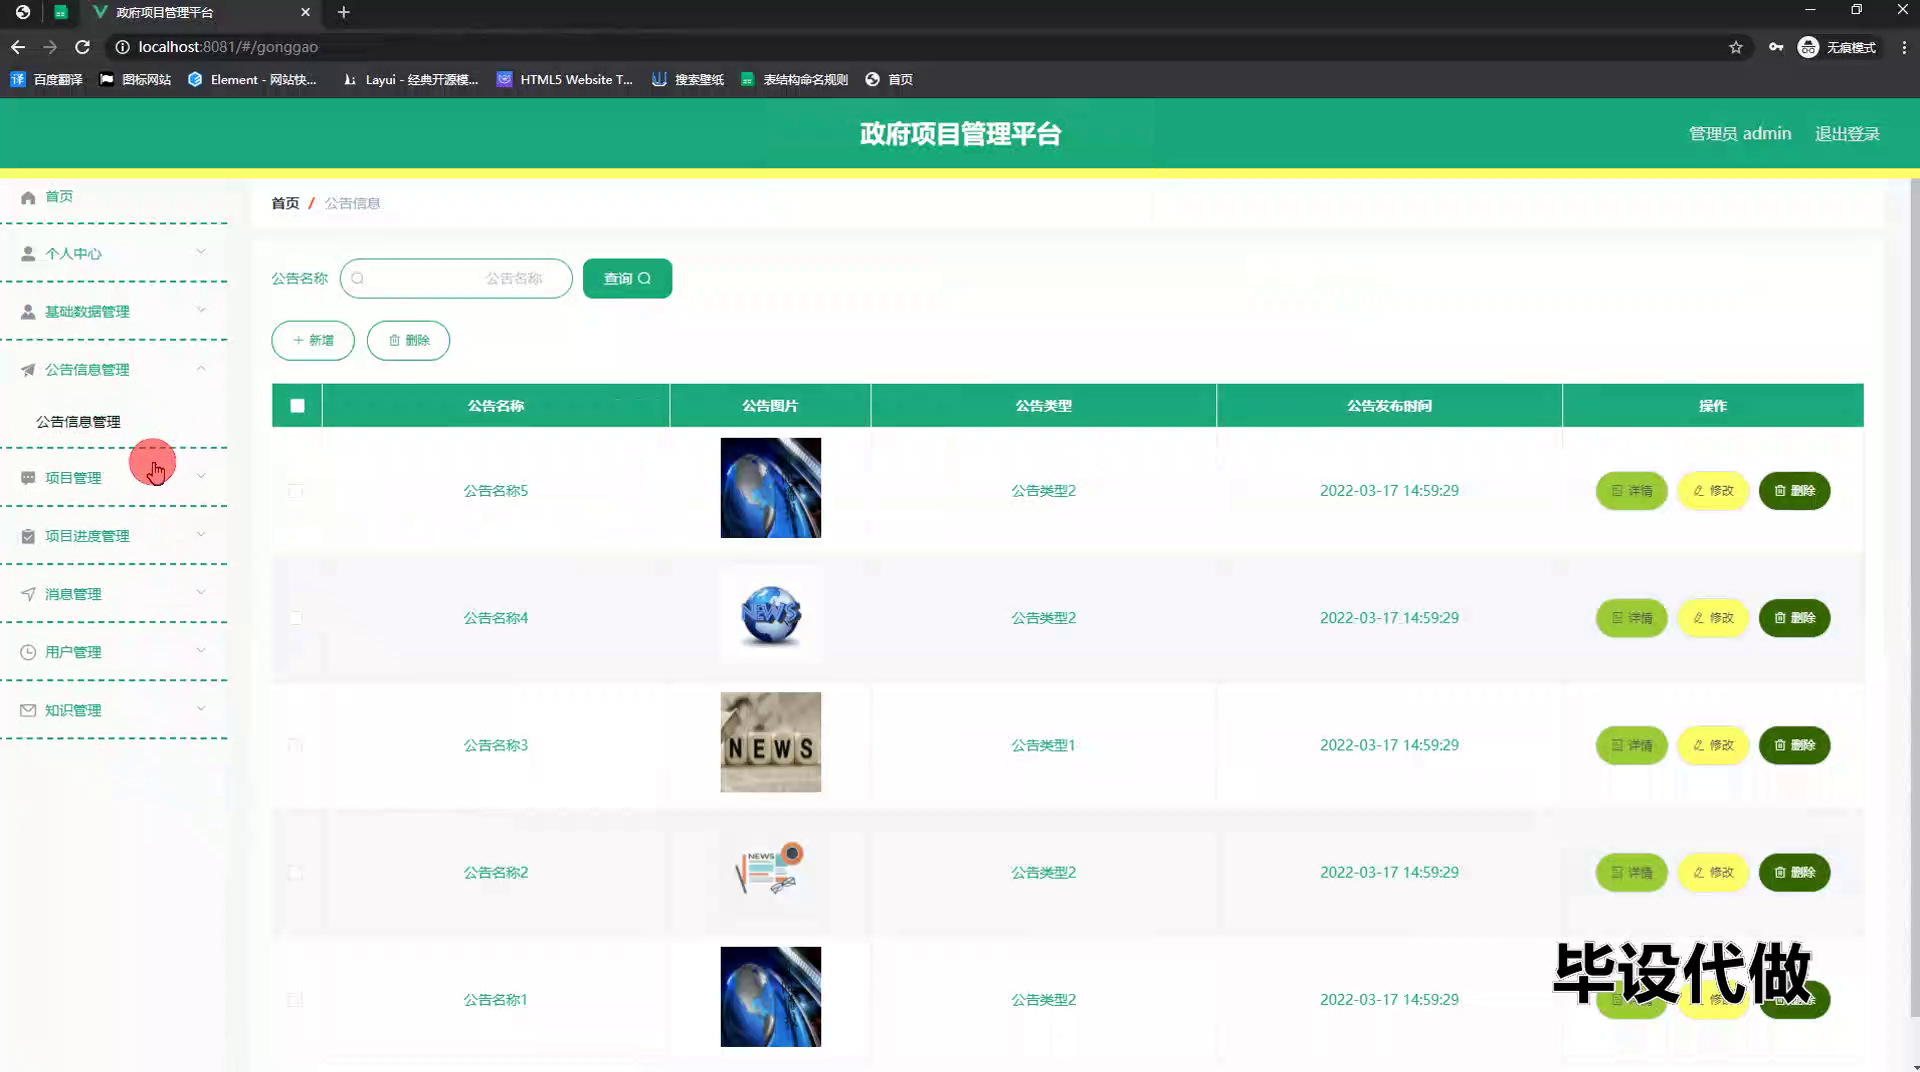Open 图标网站 bookmark

point(136,79)
